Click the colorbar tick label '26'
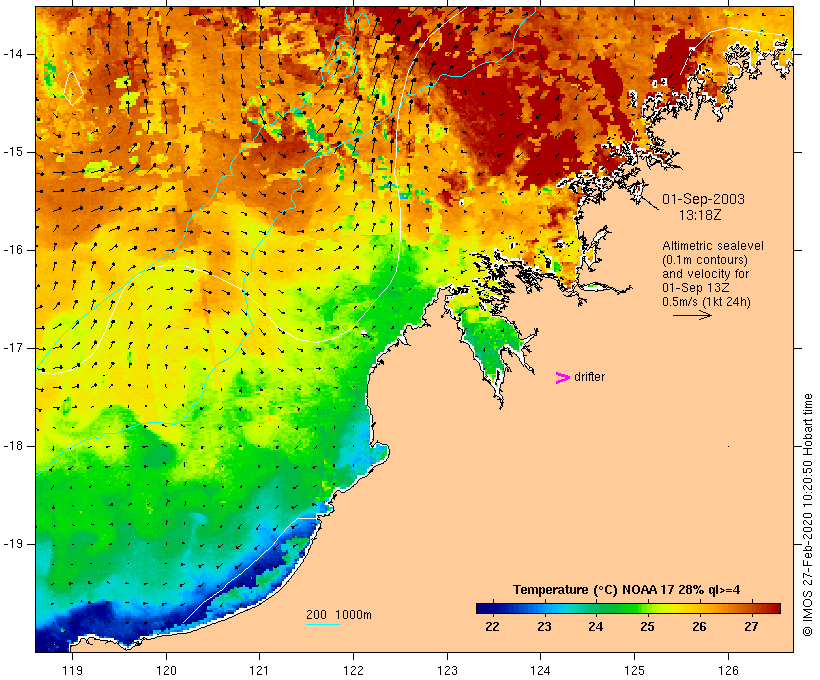 (x=699, y=626)
